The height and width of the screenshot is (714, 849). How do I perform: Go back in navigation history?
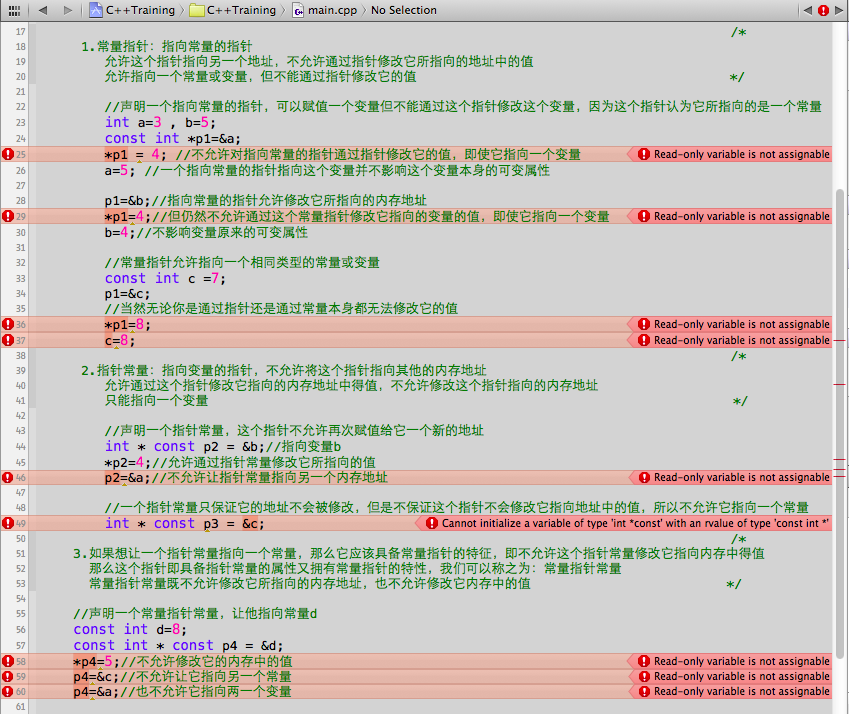click(43, 10)
